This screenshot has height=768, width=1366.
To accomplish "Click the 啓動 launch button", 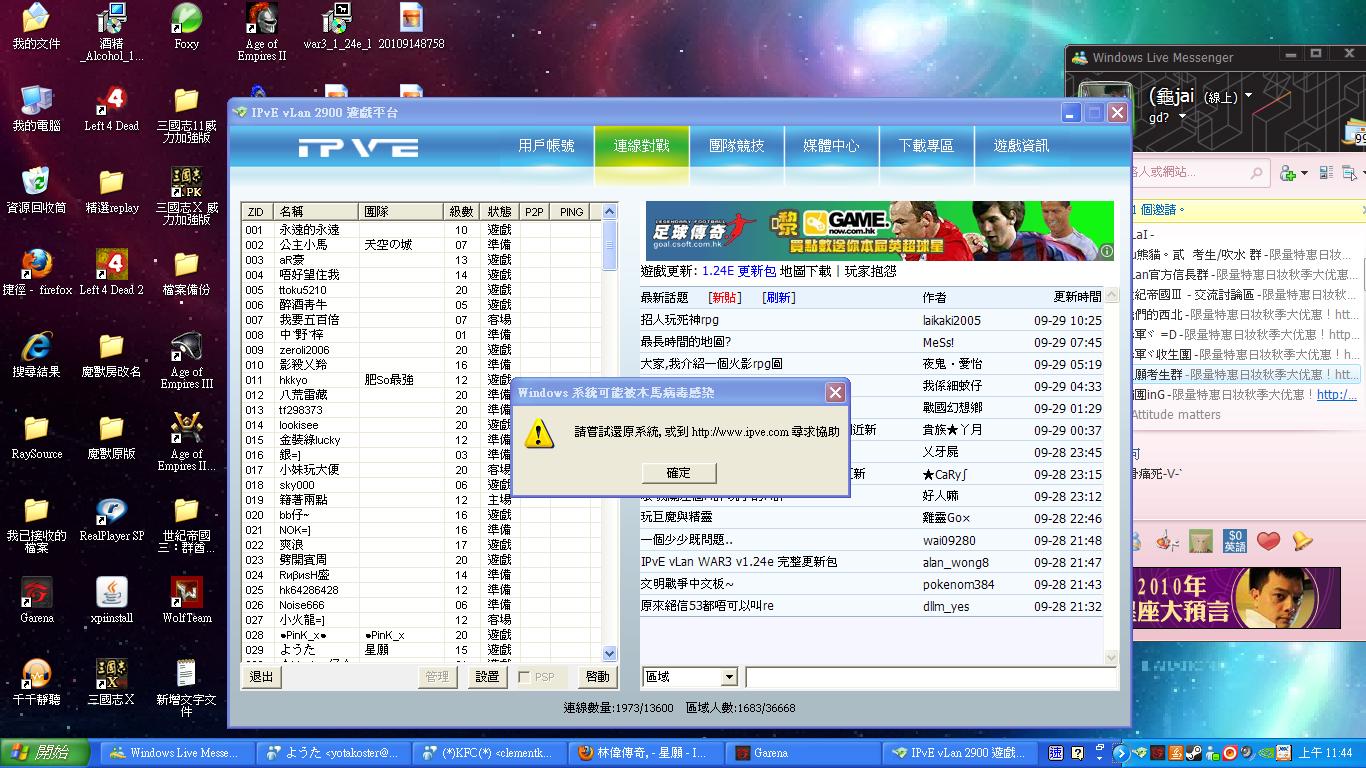I will click(597, 677).
